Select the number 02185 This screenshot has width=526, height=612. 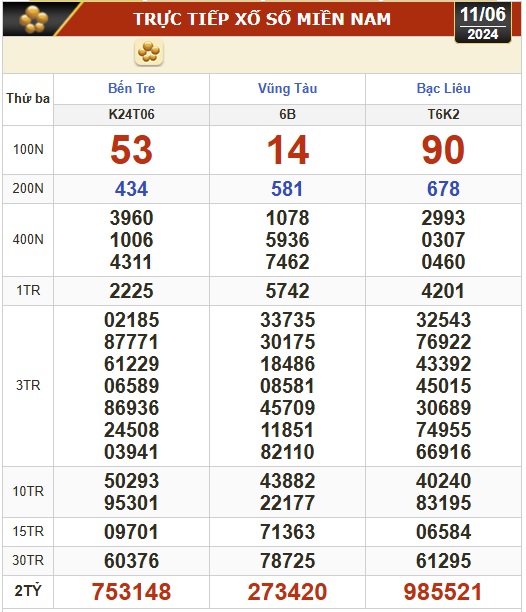(132, 320)
